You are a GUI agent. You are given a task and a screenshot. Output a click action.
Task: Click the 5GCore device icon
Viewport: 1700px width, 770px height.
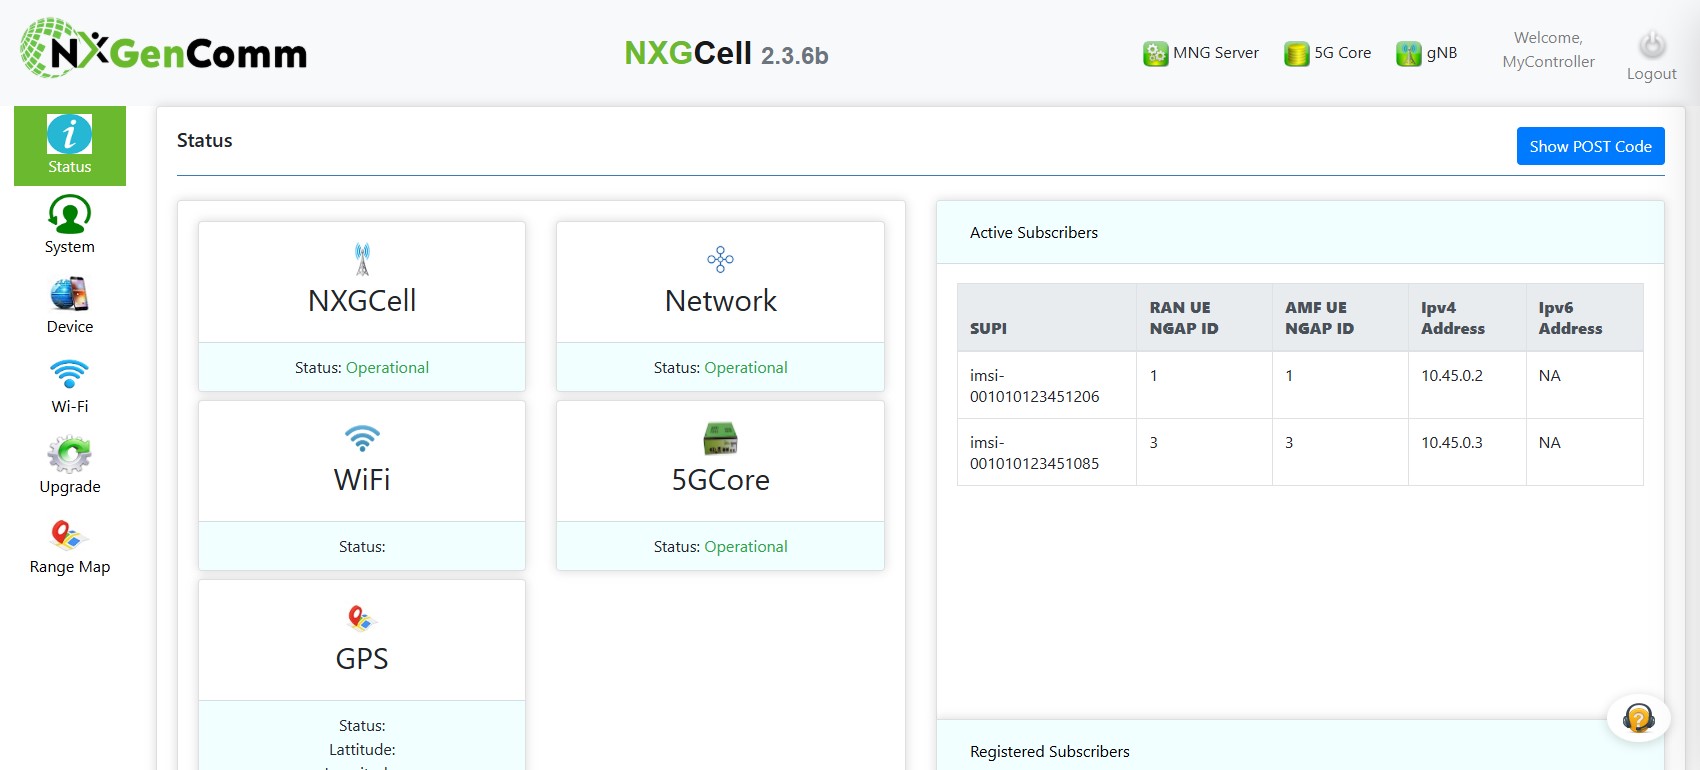(720, 438)
